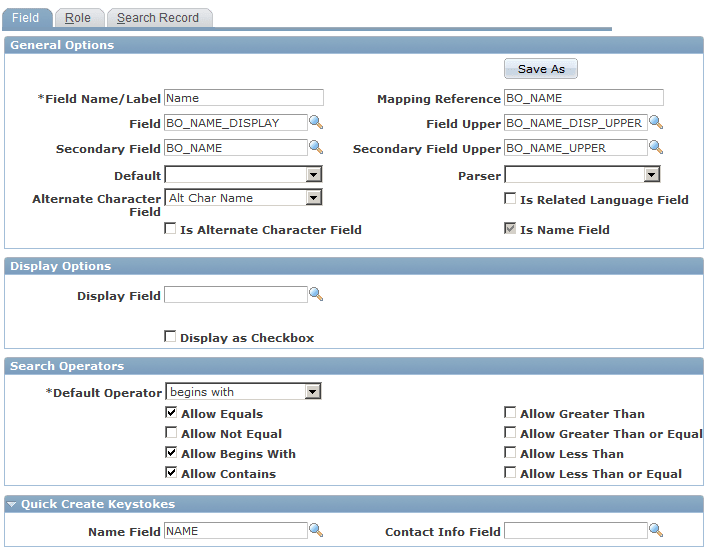Click the Contact Info Field input box
The height and width of the screenshot is (549, 712).
575,530
